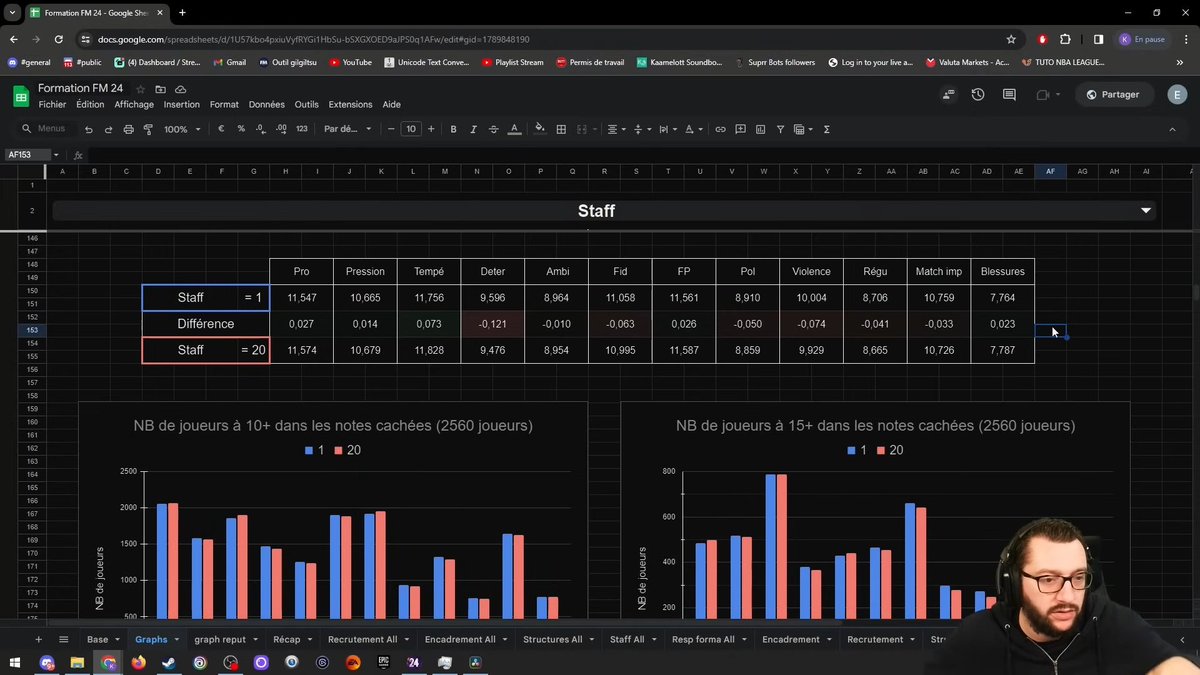Click the Undo arrow in toolbar
The image size is (1200, 675).
pyautogui.click(x=89, y=129)
